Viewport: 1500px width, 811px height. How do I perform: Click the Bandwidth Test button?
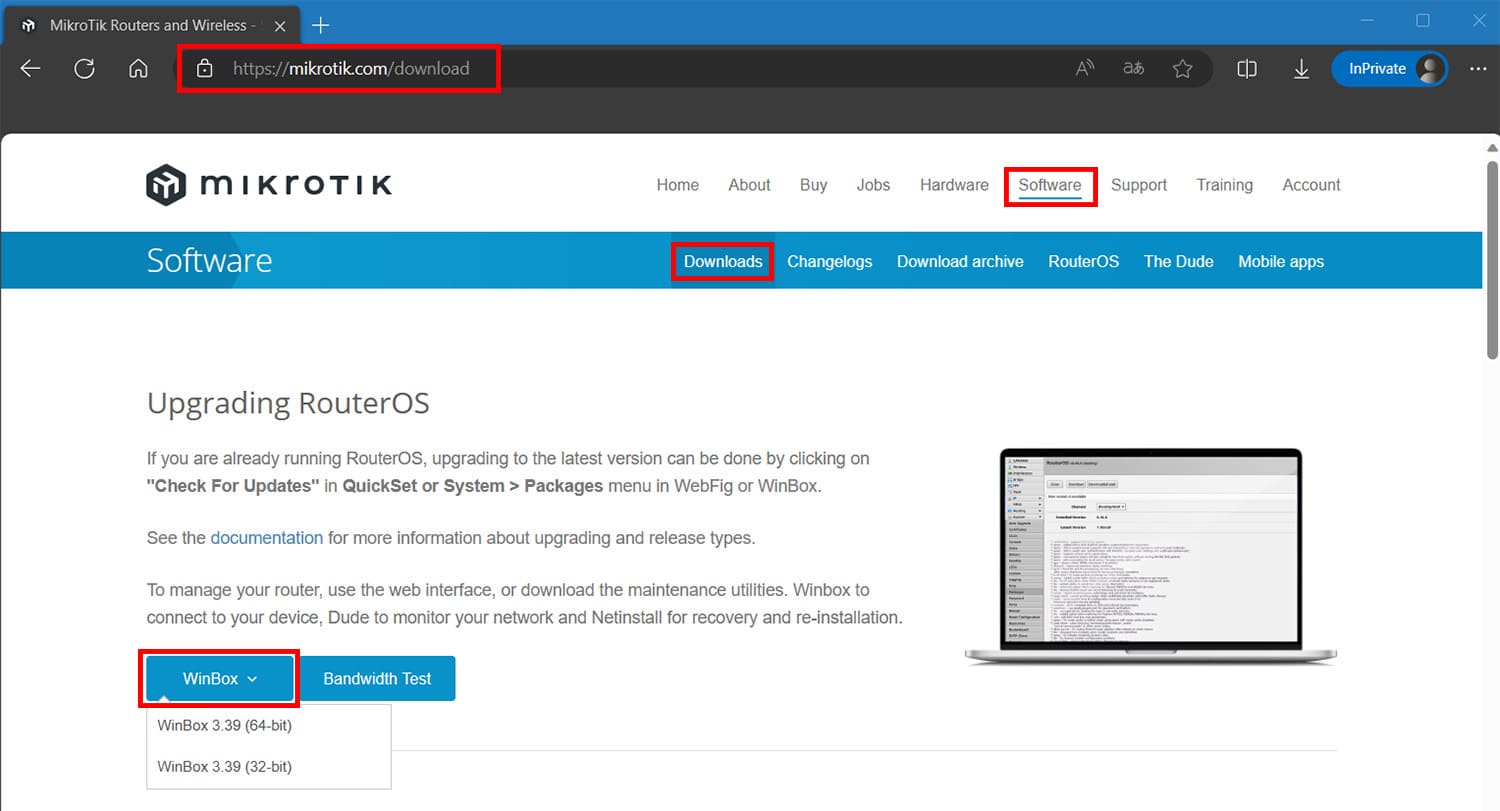tap(377, 678)
